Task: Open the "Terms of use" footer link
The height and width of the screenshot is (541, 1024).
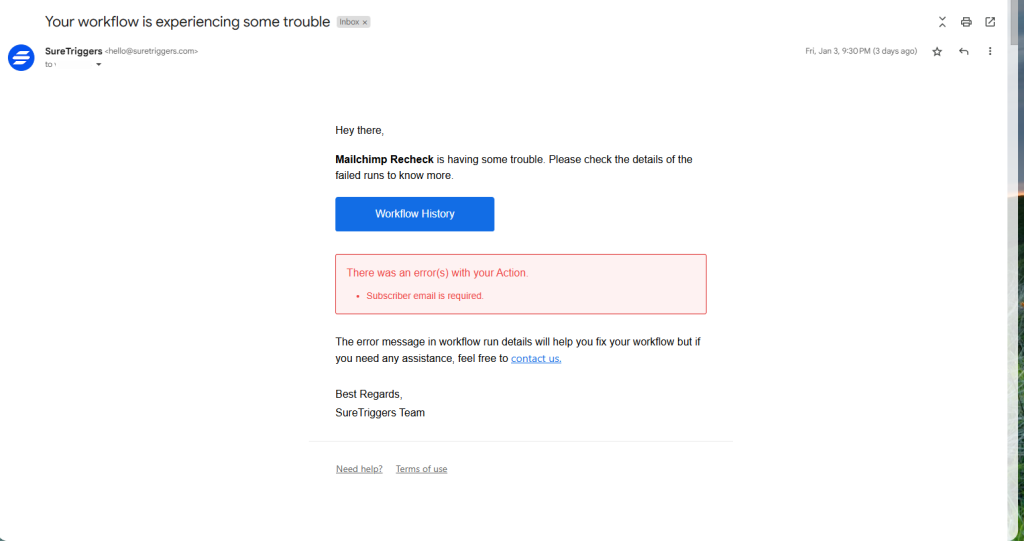Action: click(421, 469)
